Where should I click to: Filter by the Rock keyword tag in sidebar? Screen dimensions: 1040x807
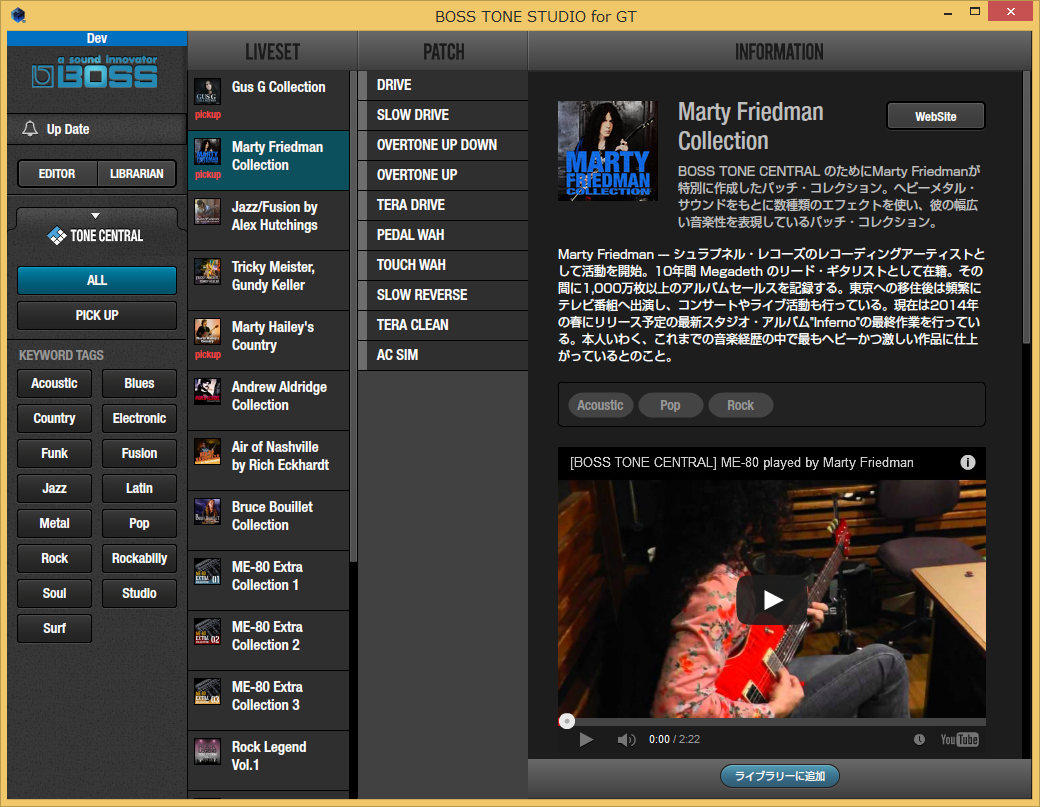tap(54, 558)
